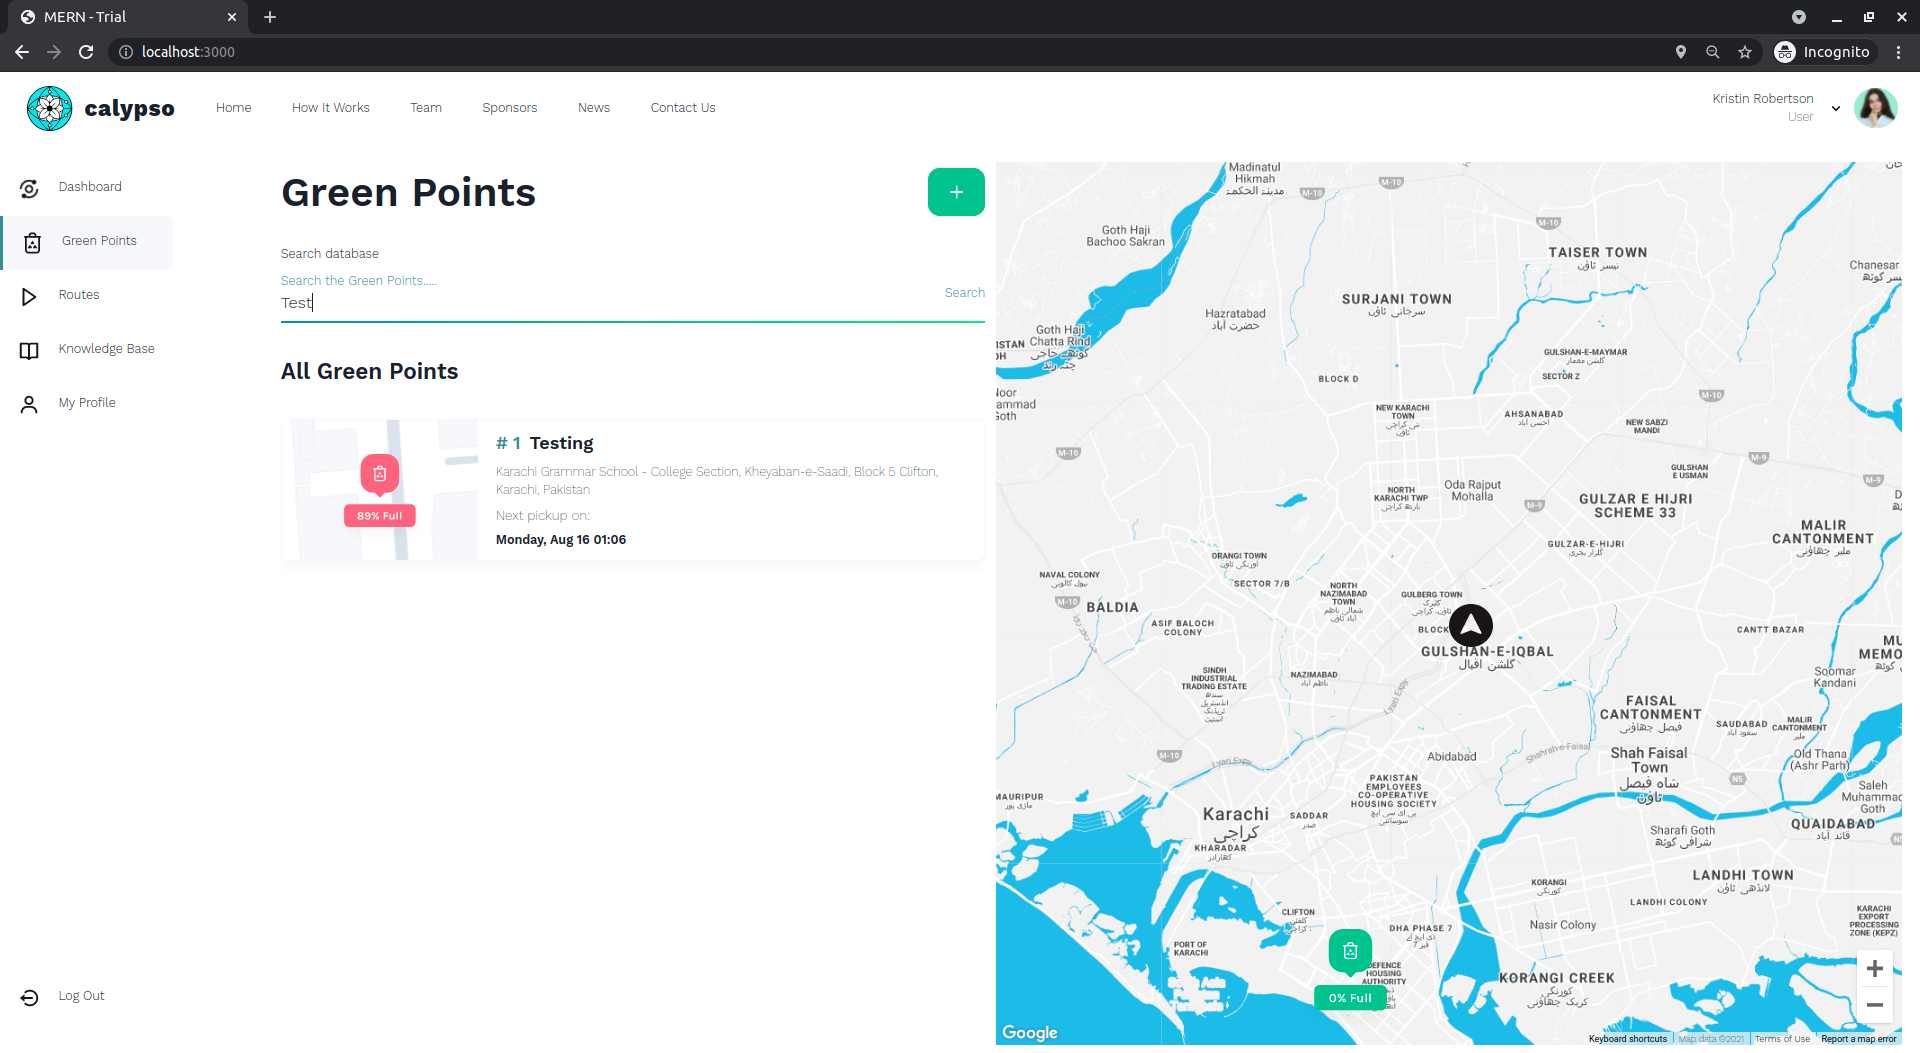Click the calypso logo icon
Image resolution: width=1920 pixels, height=1053 pixels.
click(49, 108)
